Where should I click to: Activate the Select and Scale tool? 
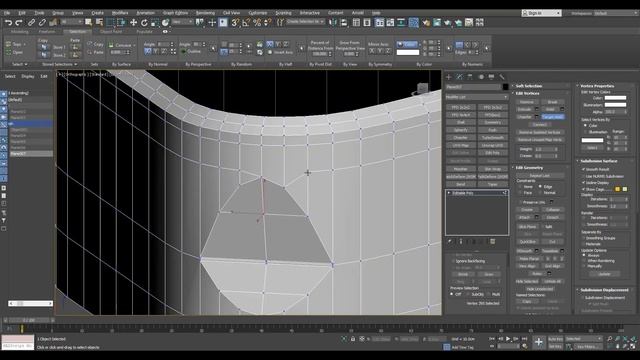(x=155, y=23)
